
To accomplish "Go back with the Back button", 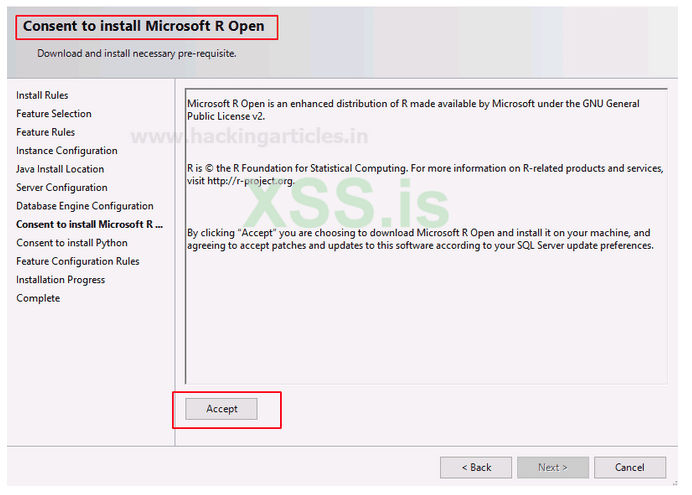I will pos(476,467).
